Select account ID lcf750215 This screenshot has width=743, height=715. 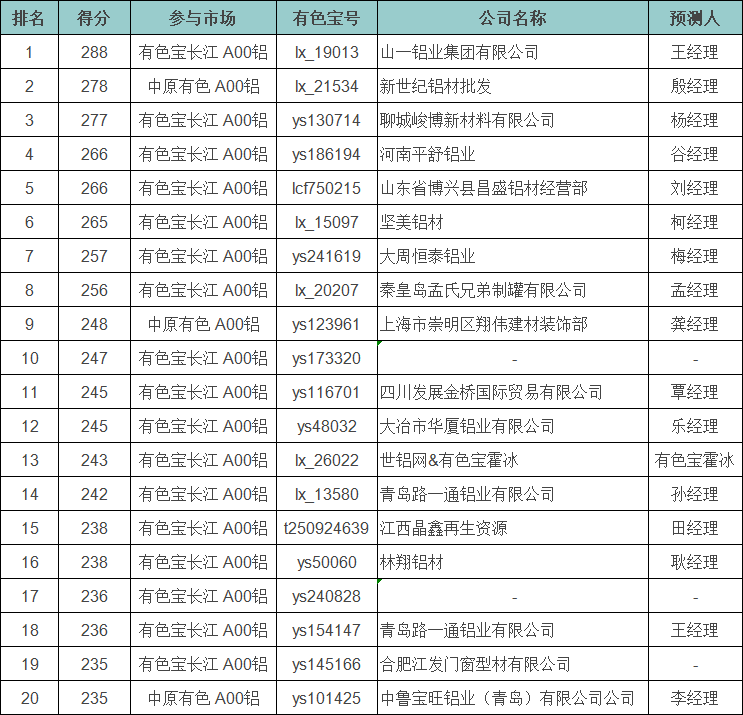point(326,188)
